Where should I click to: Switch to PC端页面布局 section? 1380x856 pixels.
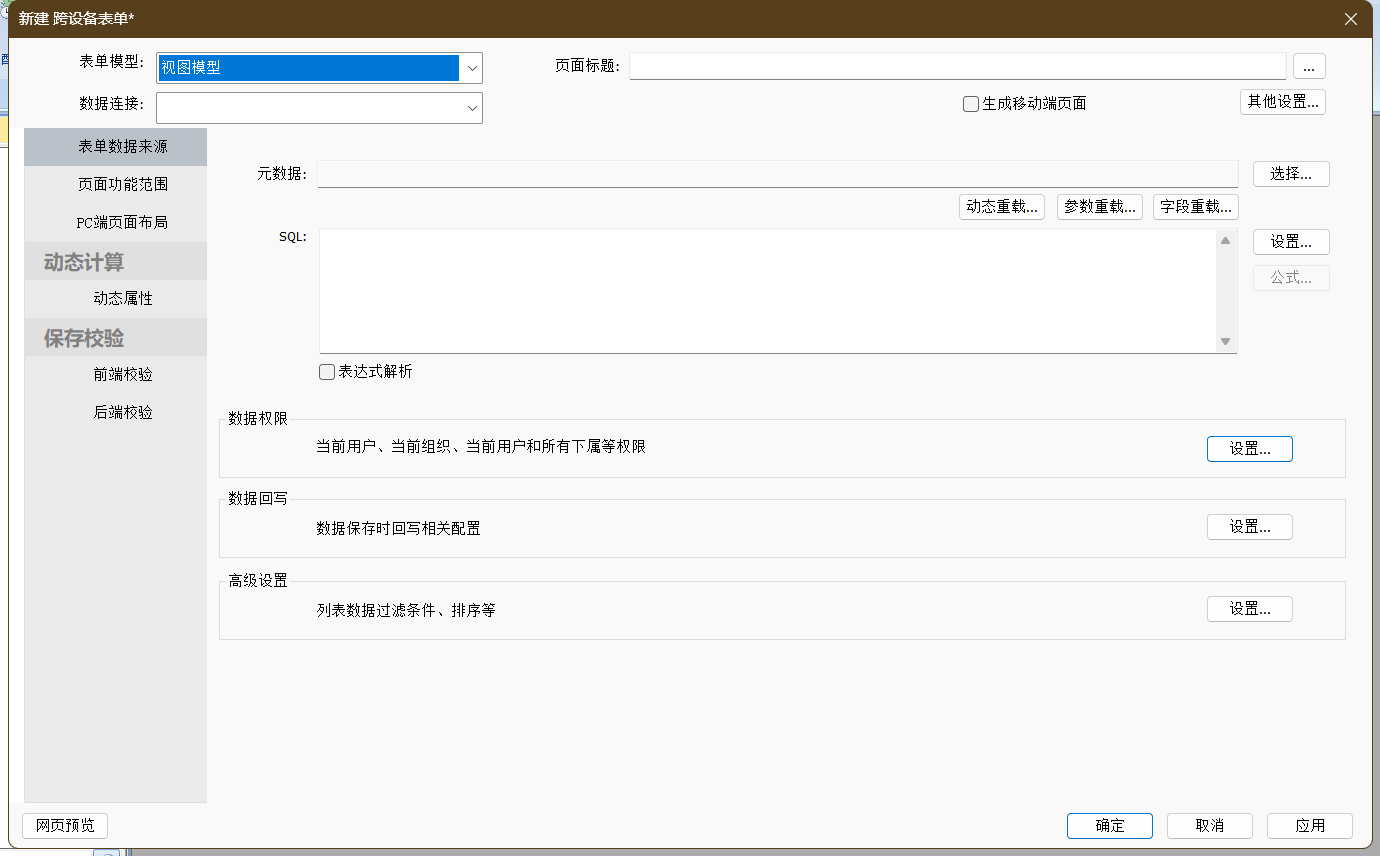[123, 223]
